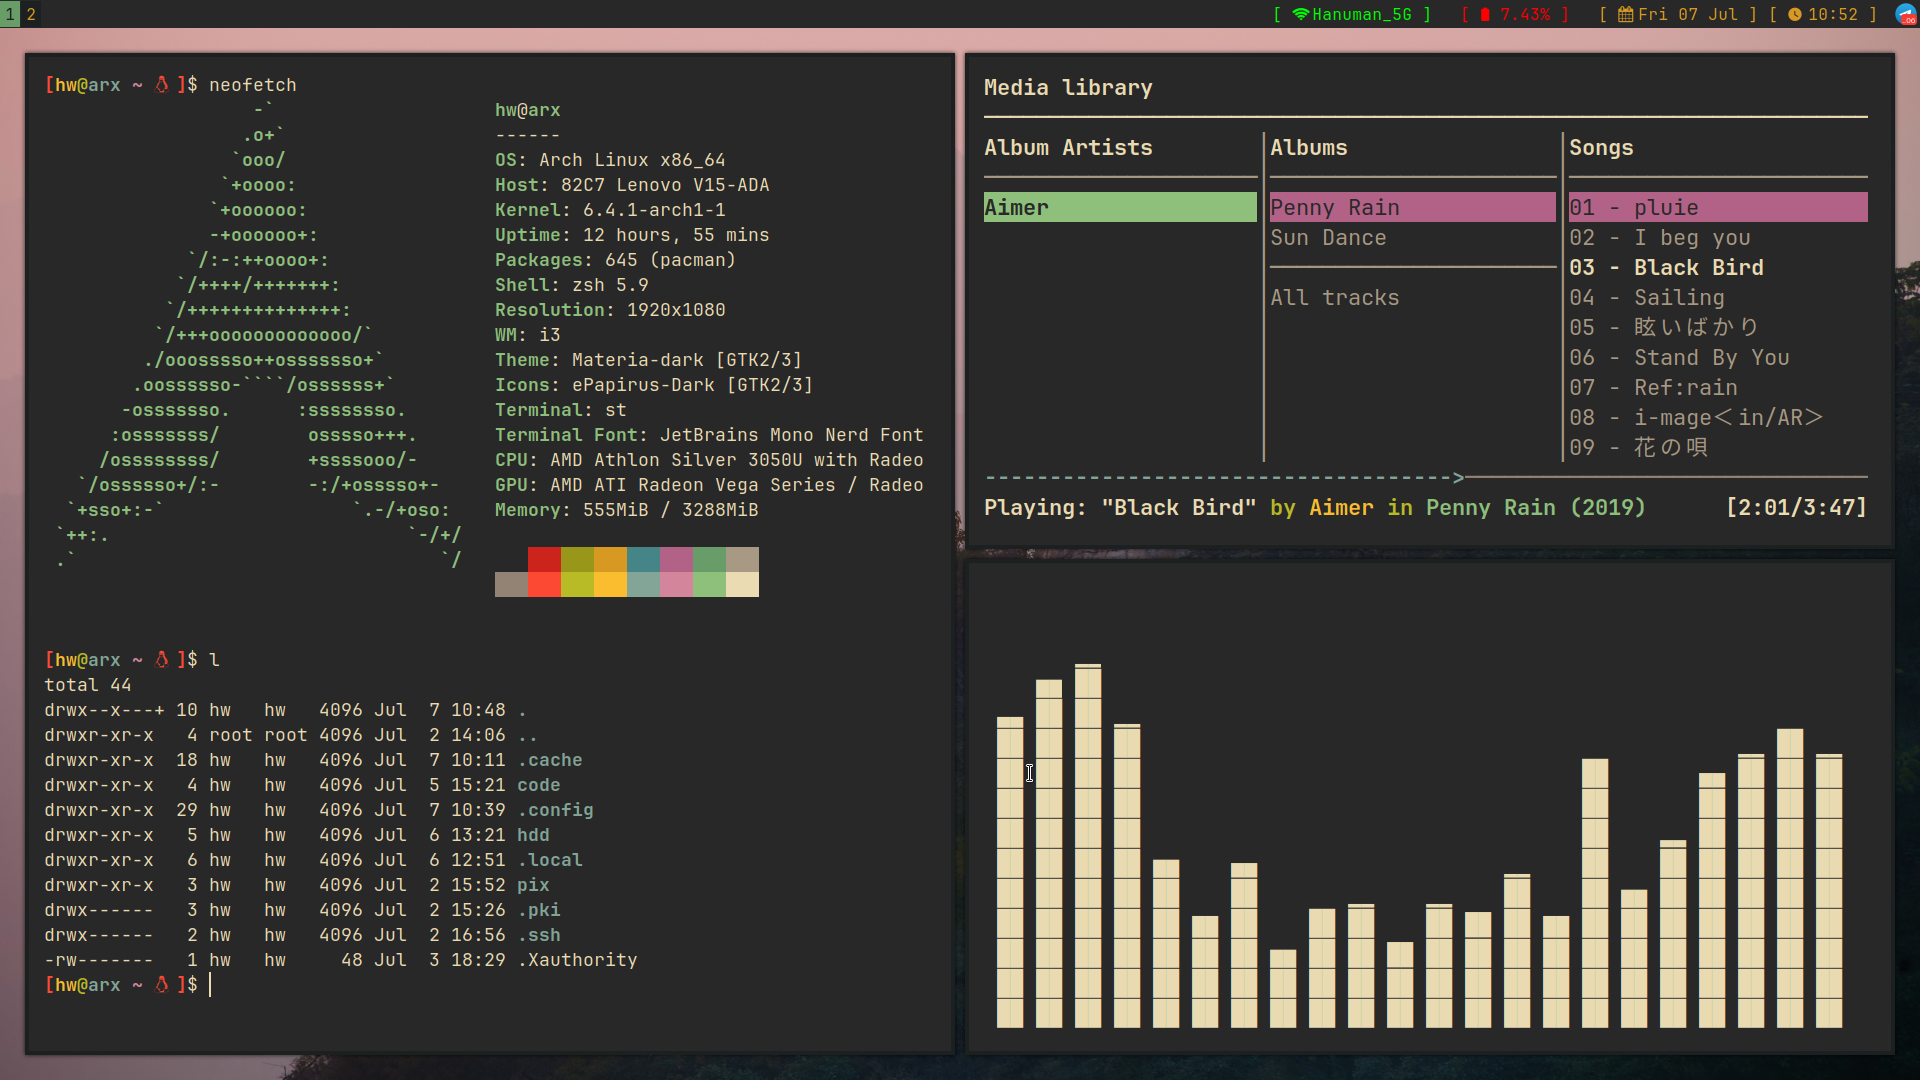Viewport: 1920px width, 1080px height.
Task: Click the penguin icon in neofetch prompt
Action: 162,85
